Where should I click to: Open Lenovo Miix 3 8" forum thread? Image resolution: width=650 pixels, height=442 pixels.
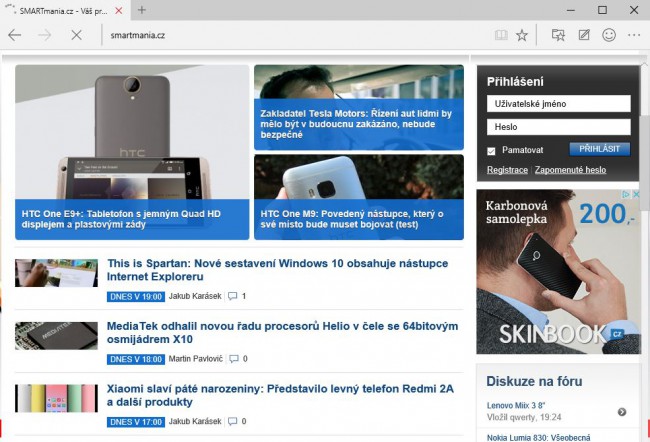(516, 406)
